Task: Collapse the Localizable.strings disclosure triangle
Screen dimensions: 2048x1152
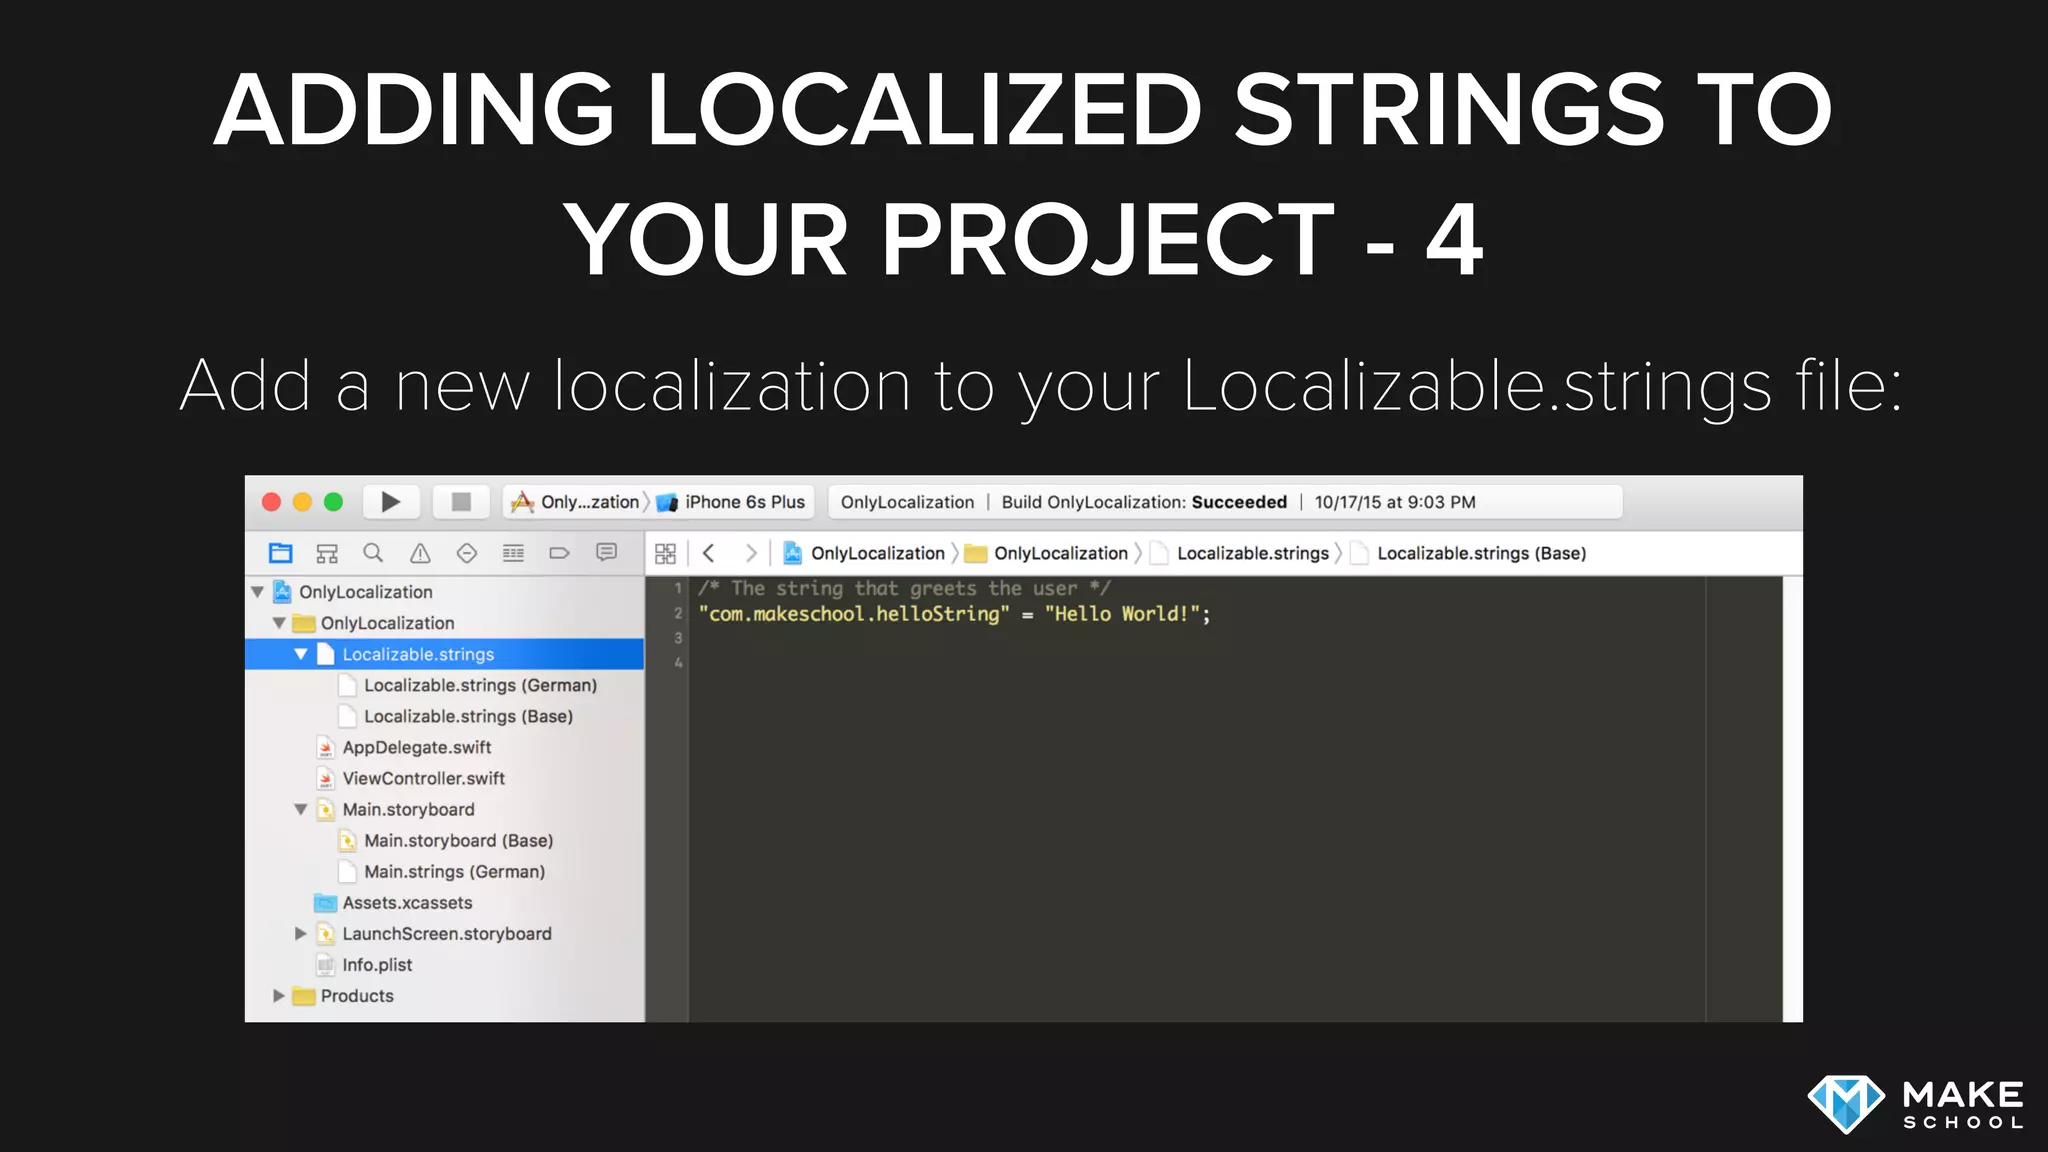Action: coord(301,654)
